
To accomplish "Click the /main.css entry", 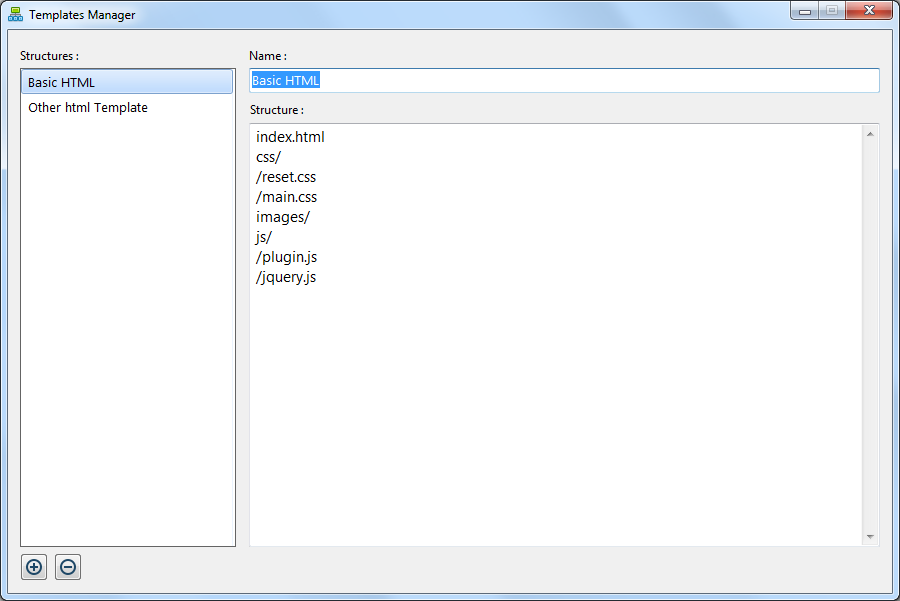I will [286, 197].
